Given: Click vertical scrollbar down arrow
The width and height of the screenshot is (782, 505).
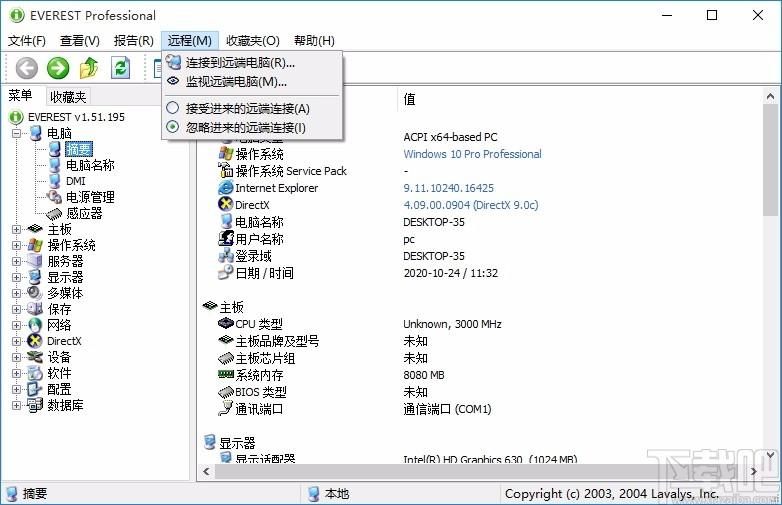Looking at the screenshot, I should (x=771, y=455).
